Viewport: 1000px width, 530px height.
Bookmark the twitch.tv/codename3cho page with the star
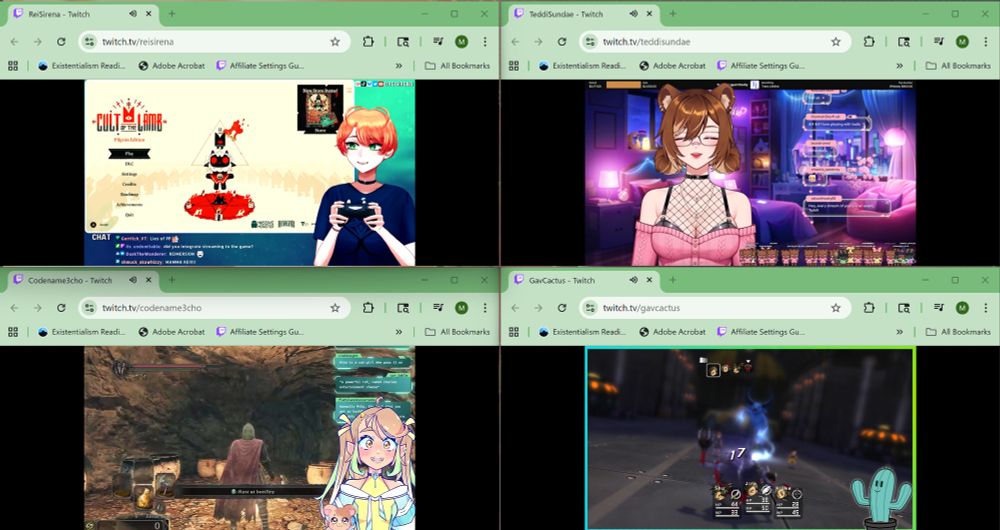pos(335,307)
